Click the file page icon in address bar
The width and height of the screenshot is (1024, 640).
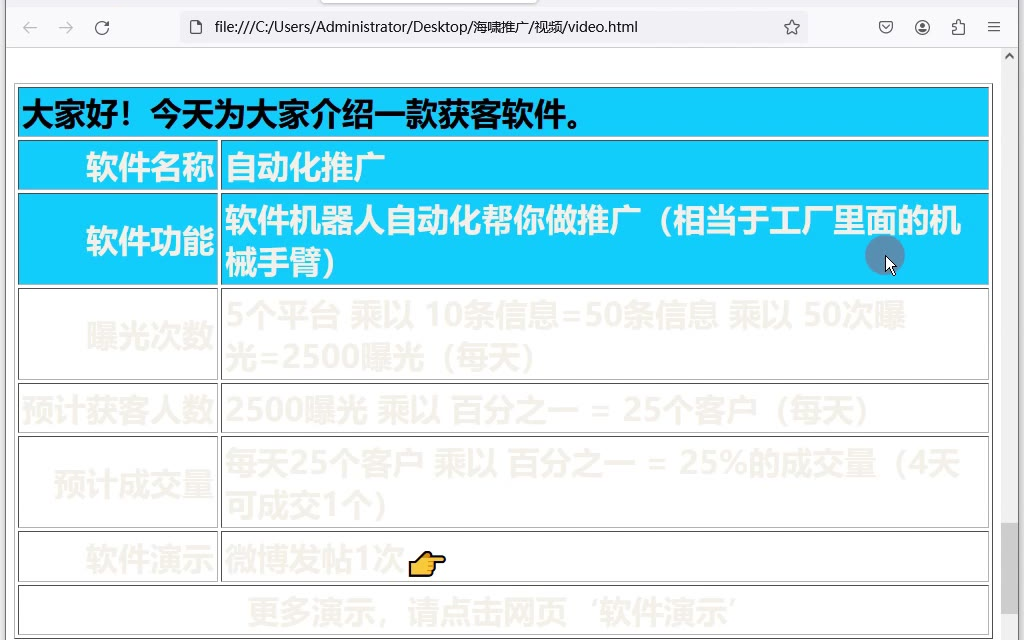click(x=196, y=27)
